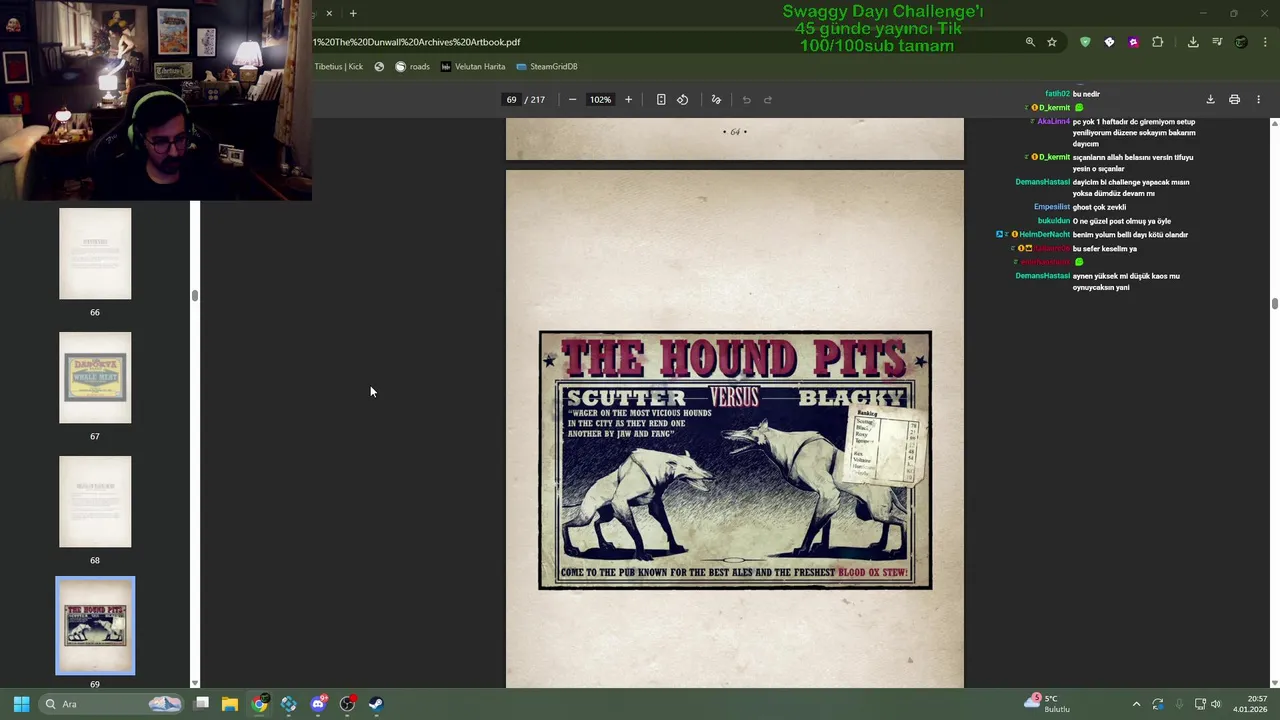The width and height of the screenshot is (1280, 720).
Task: Click the undo arrow in PDF toolbar
Action: (746, 99)
